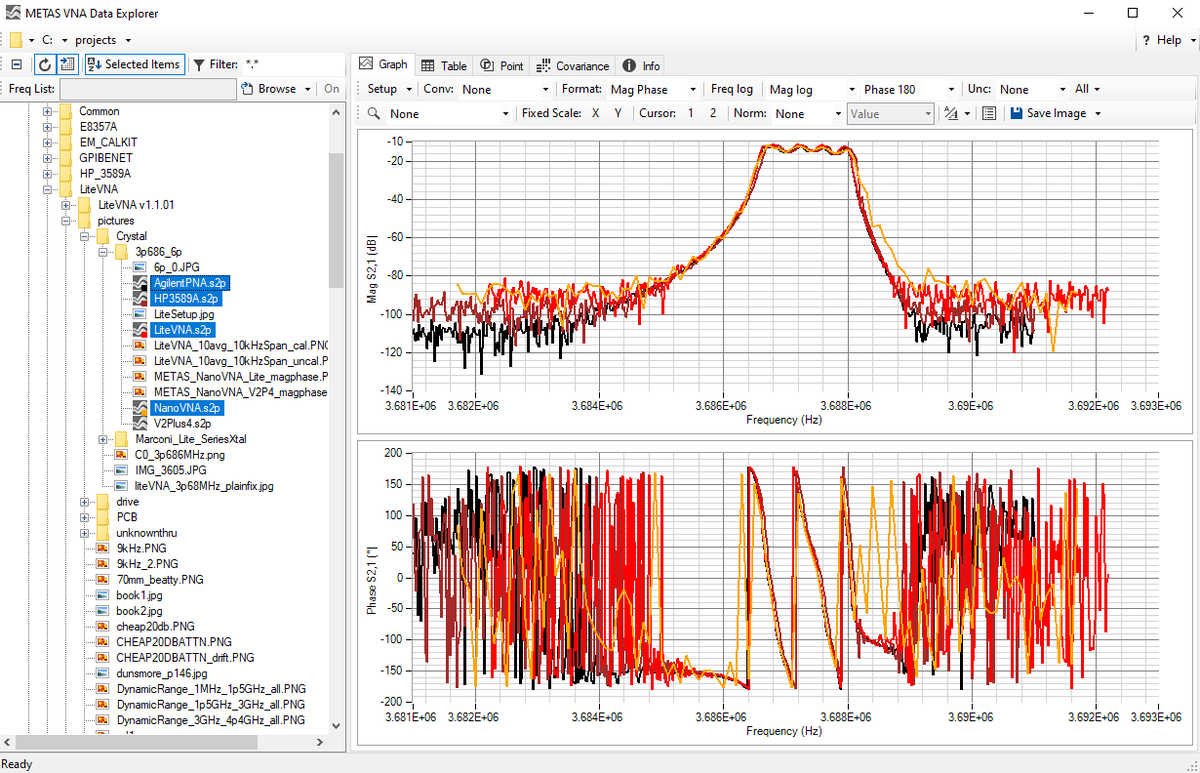
Task: Switch to the Graph tab
Action: tap(383, 64)
